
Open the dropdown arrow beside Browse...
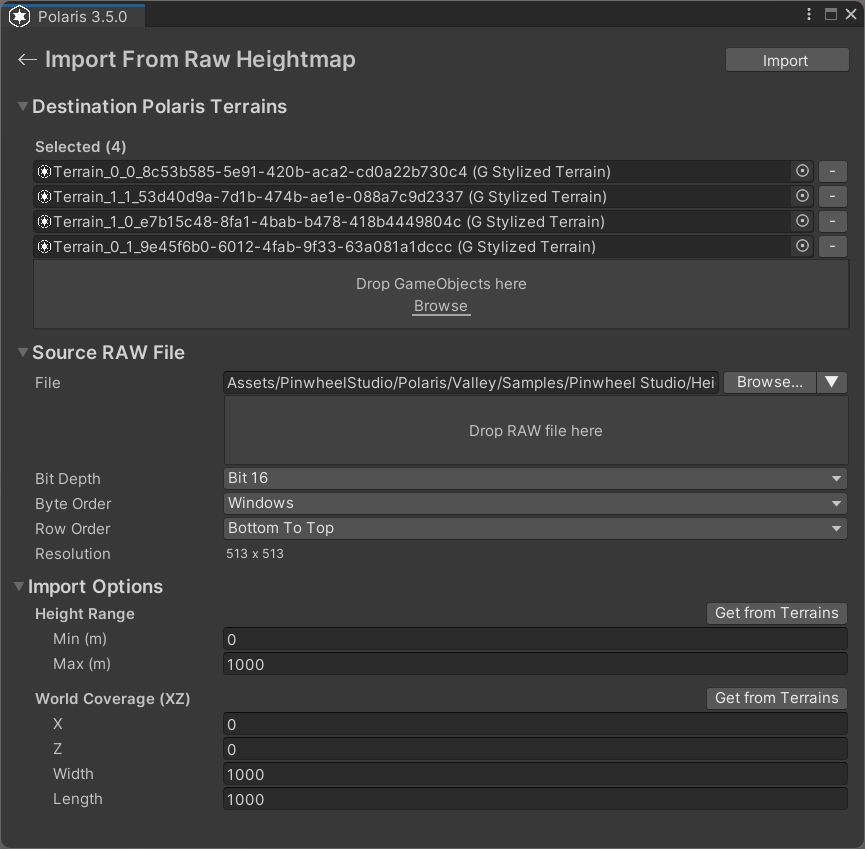(x=831, y=382)
